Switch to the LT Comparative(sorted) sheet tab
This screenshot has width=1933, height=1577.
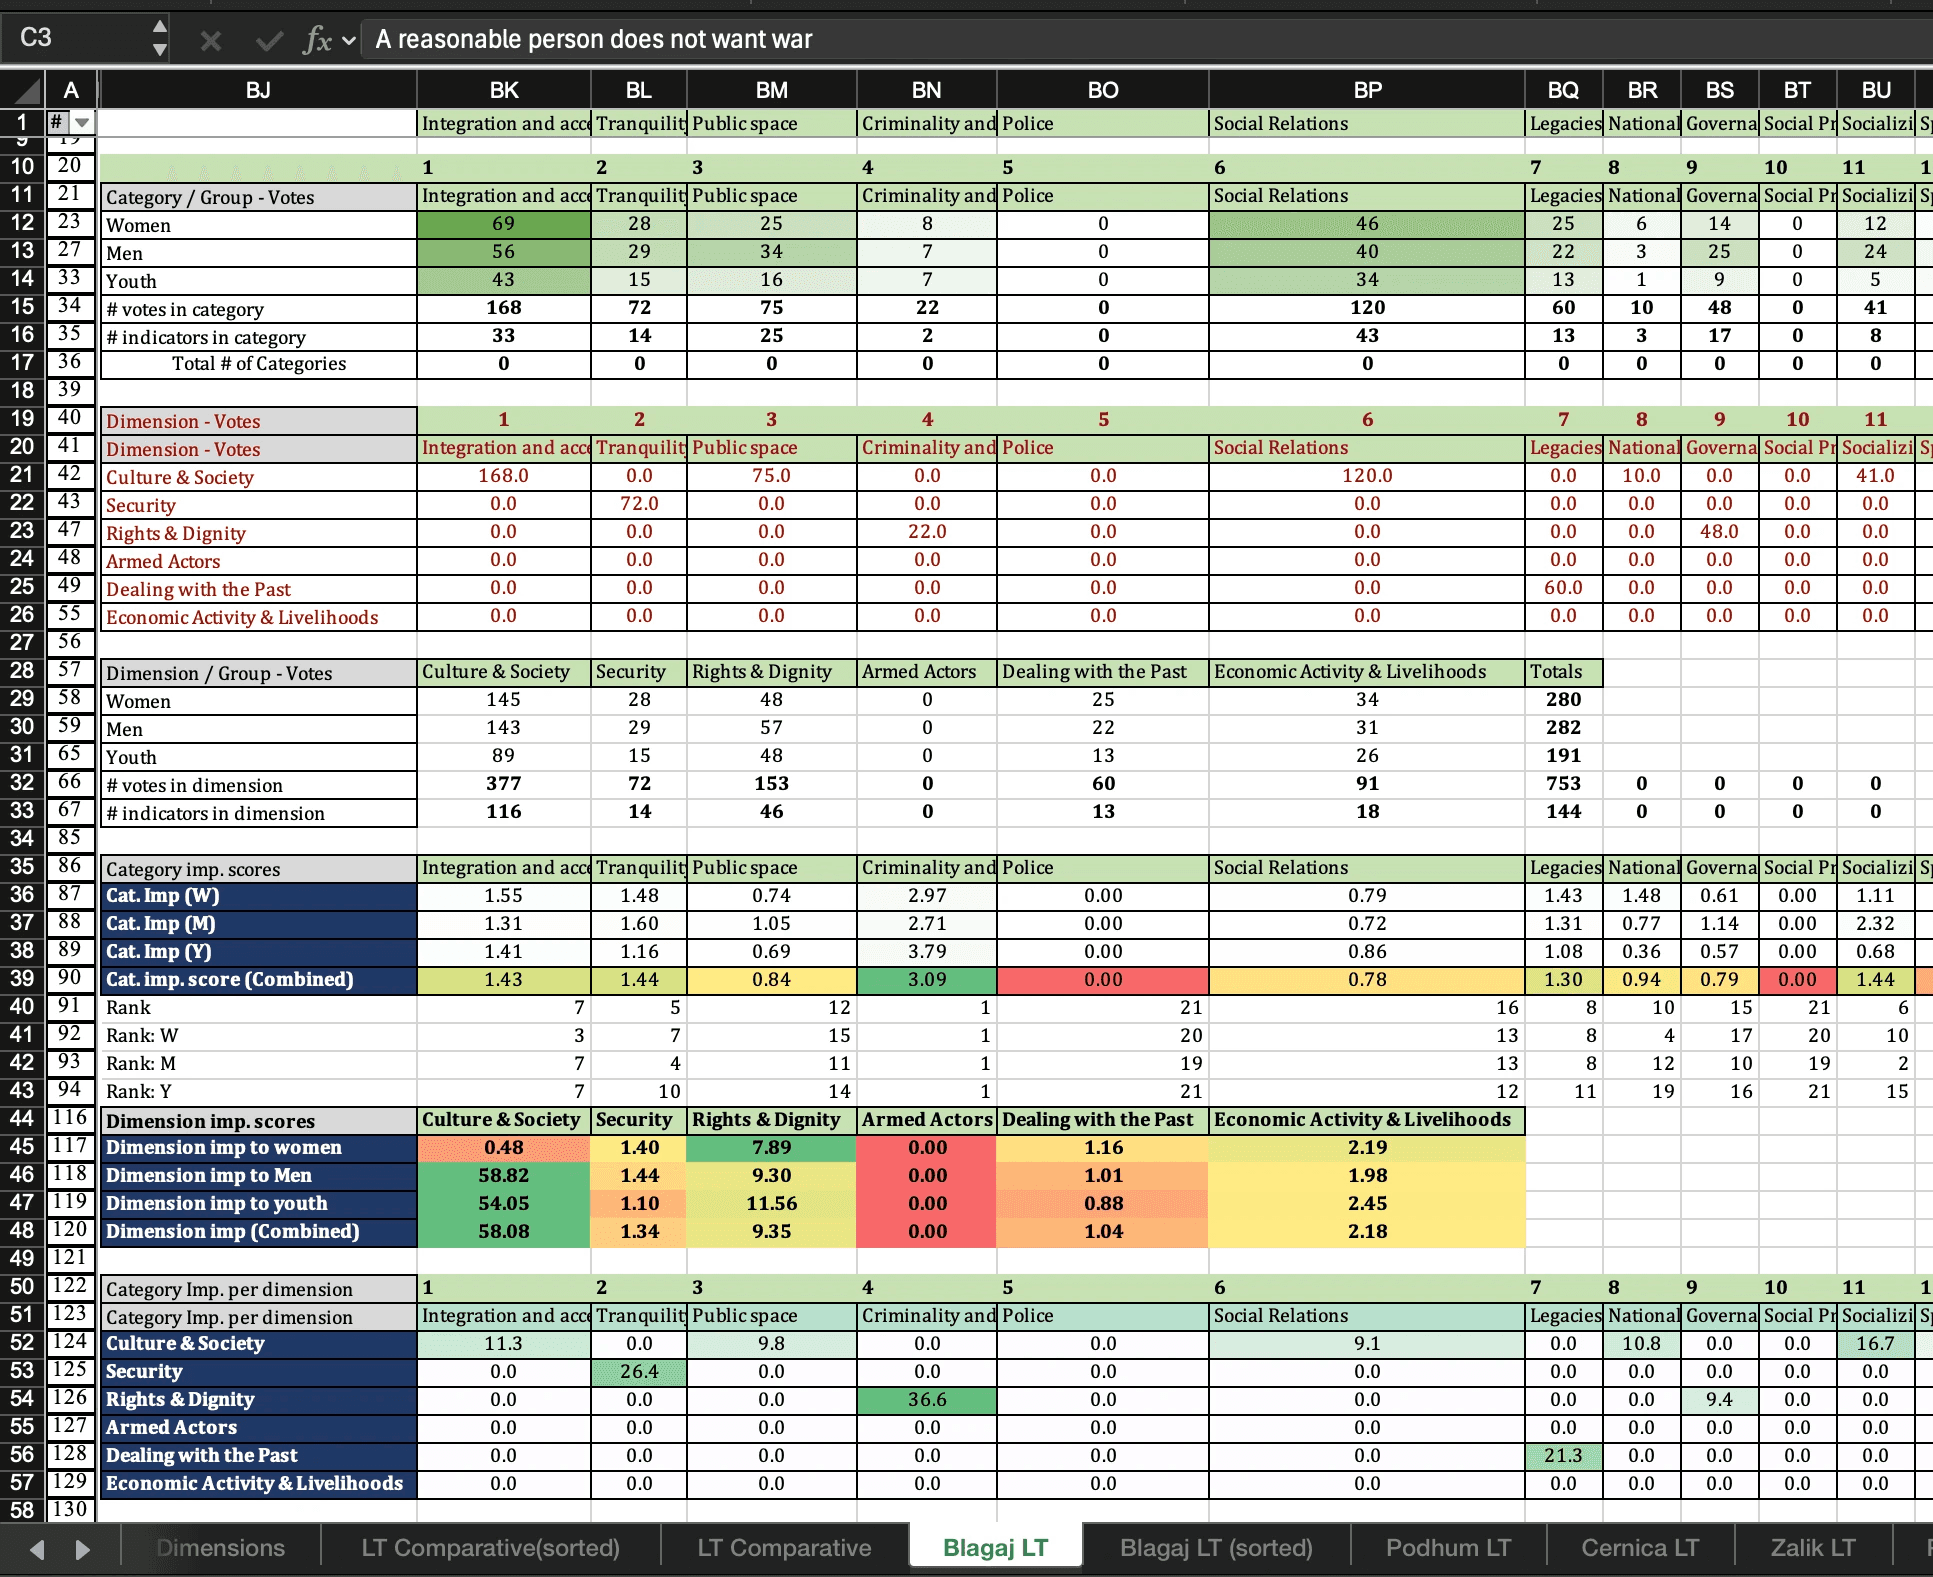tap(490, 1548)
